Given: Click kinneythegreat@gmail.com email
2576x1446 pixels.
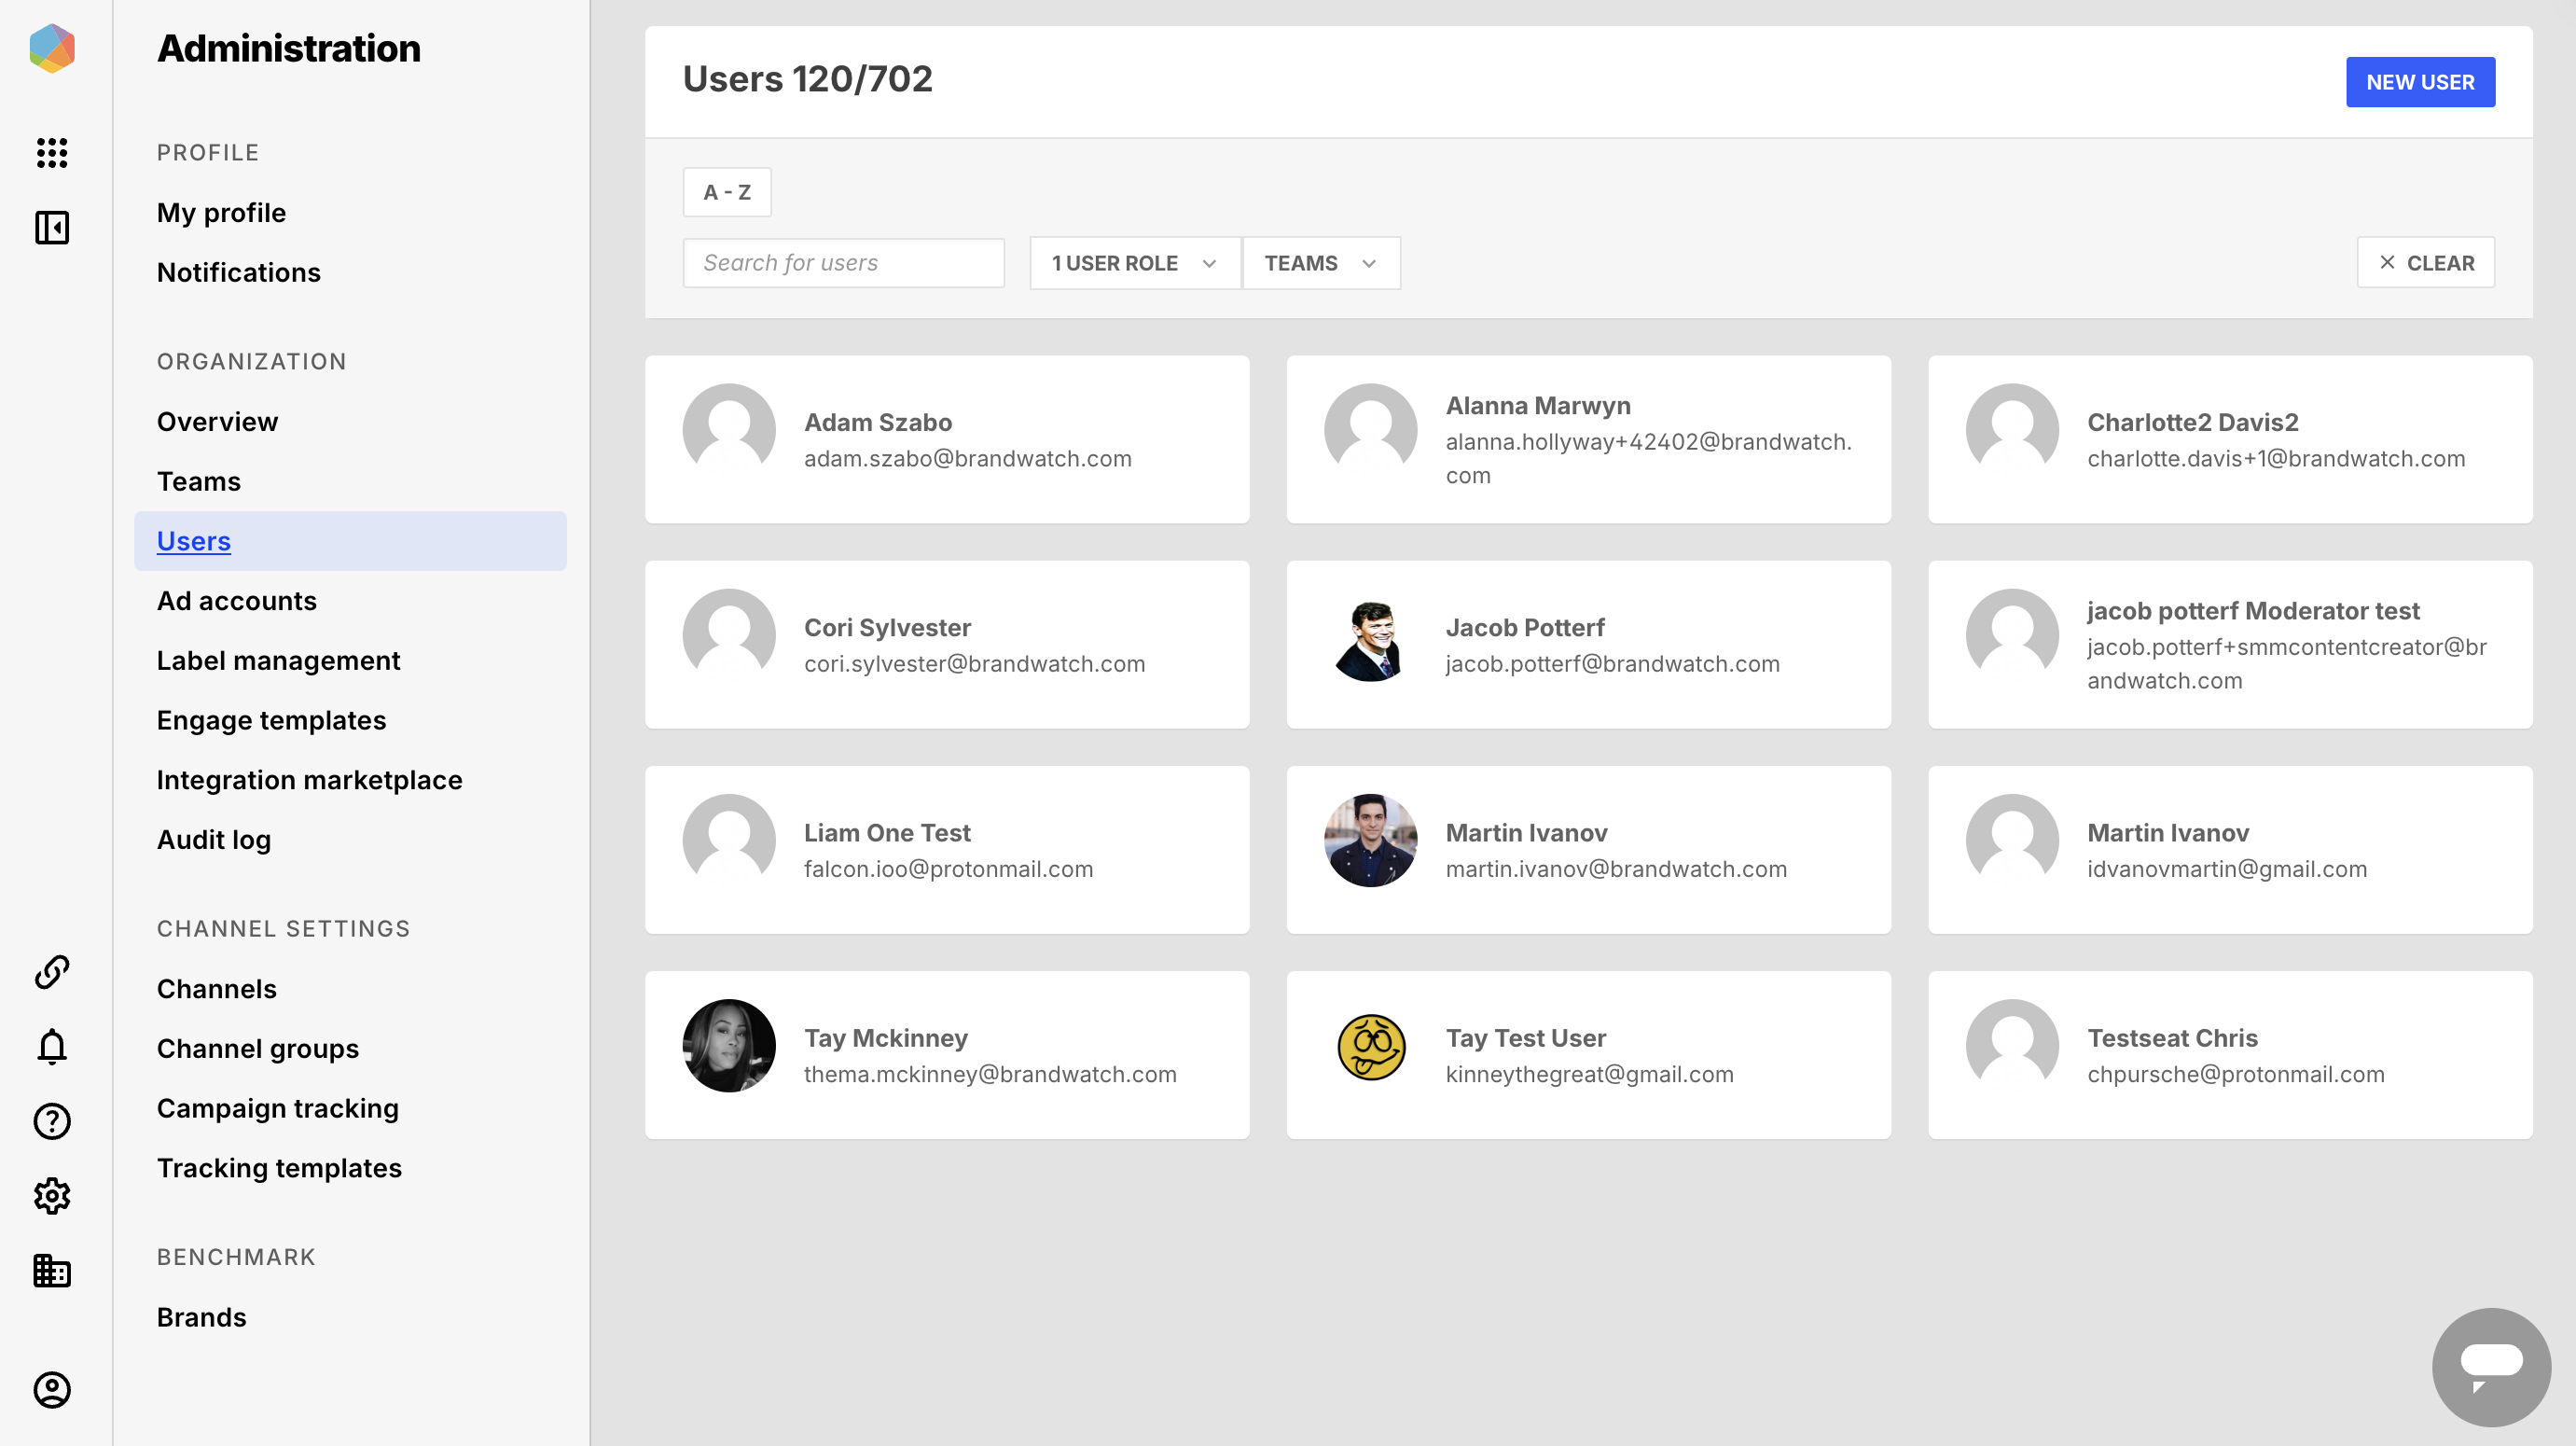Looking at the screenshot, I should pos(1589,1073).
